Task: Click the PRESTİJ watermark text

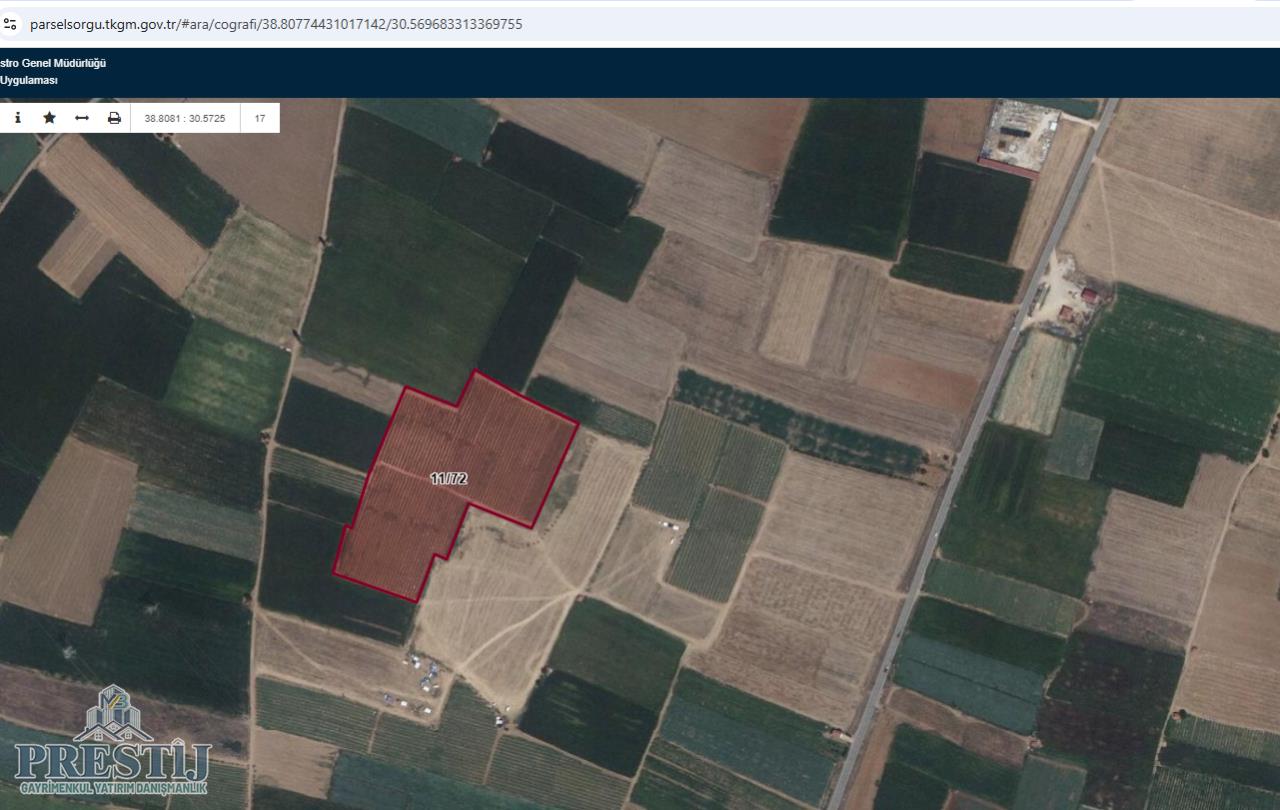Action: [x=112, y=762]
